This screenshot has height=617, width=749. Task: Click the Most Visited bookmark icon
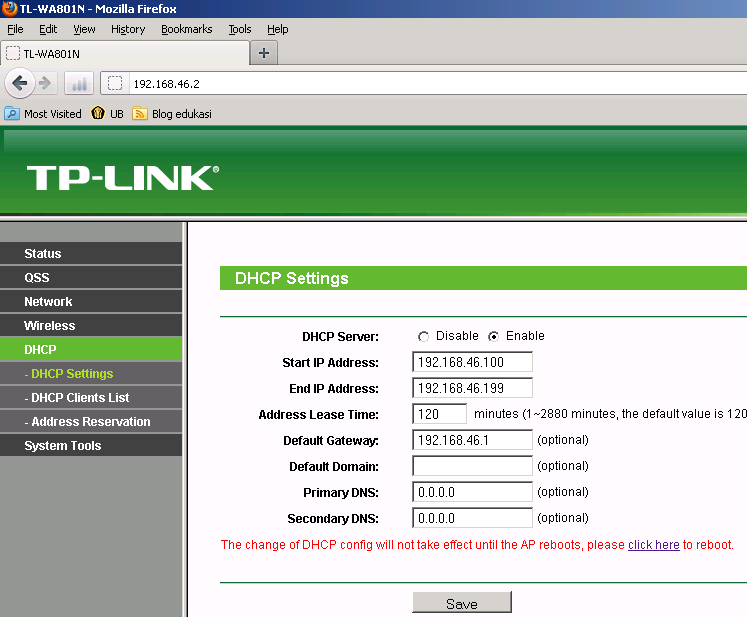12,114
